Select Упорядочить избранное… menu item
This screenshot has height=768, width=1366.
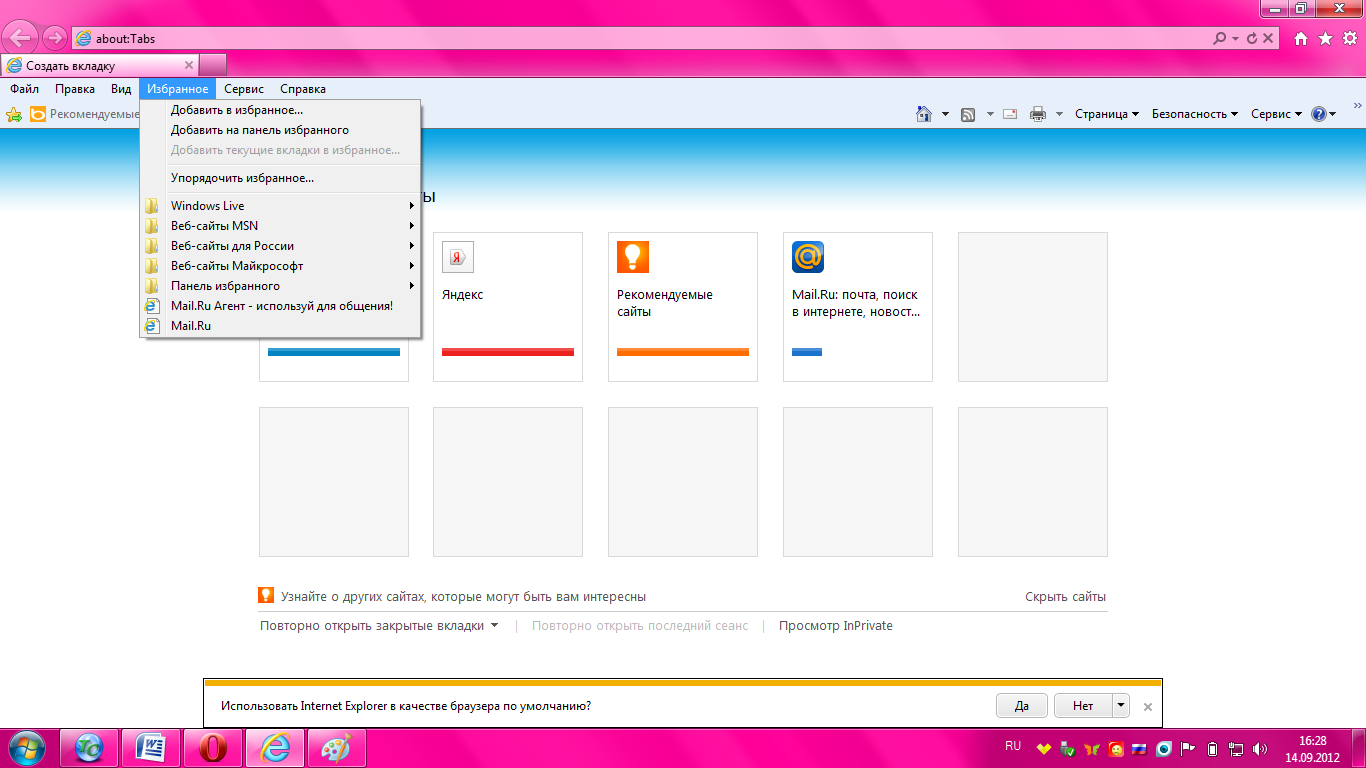tap(281, 178)
